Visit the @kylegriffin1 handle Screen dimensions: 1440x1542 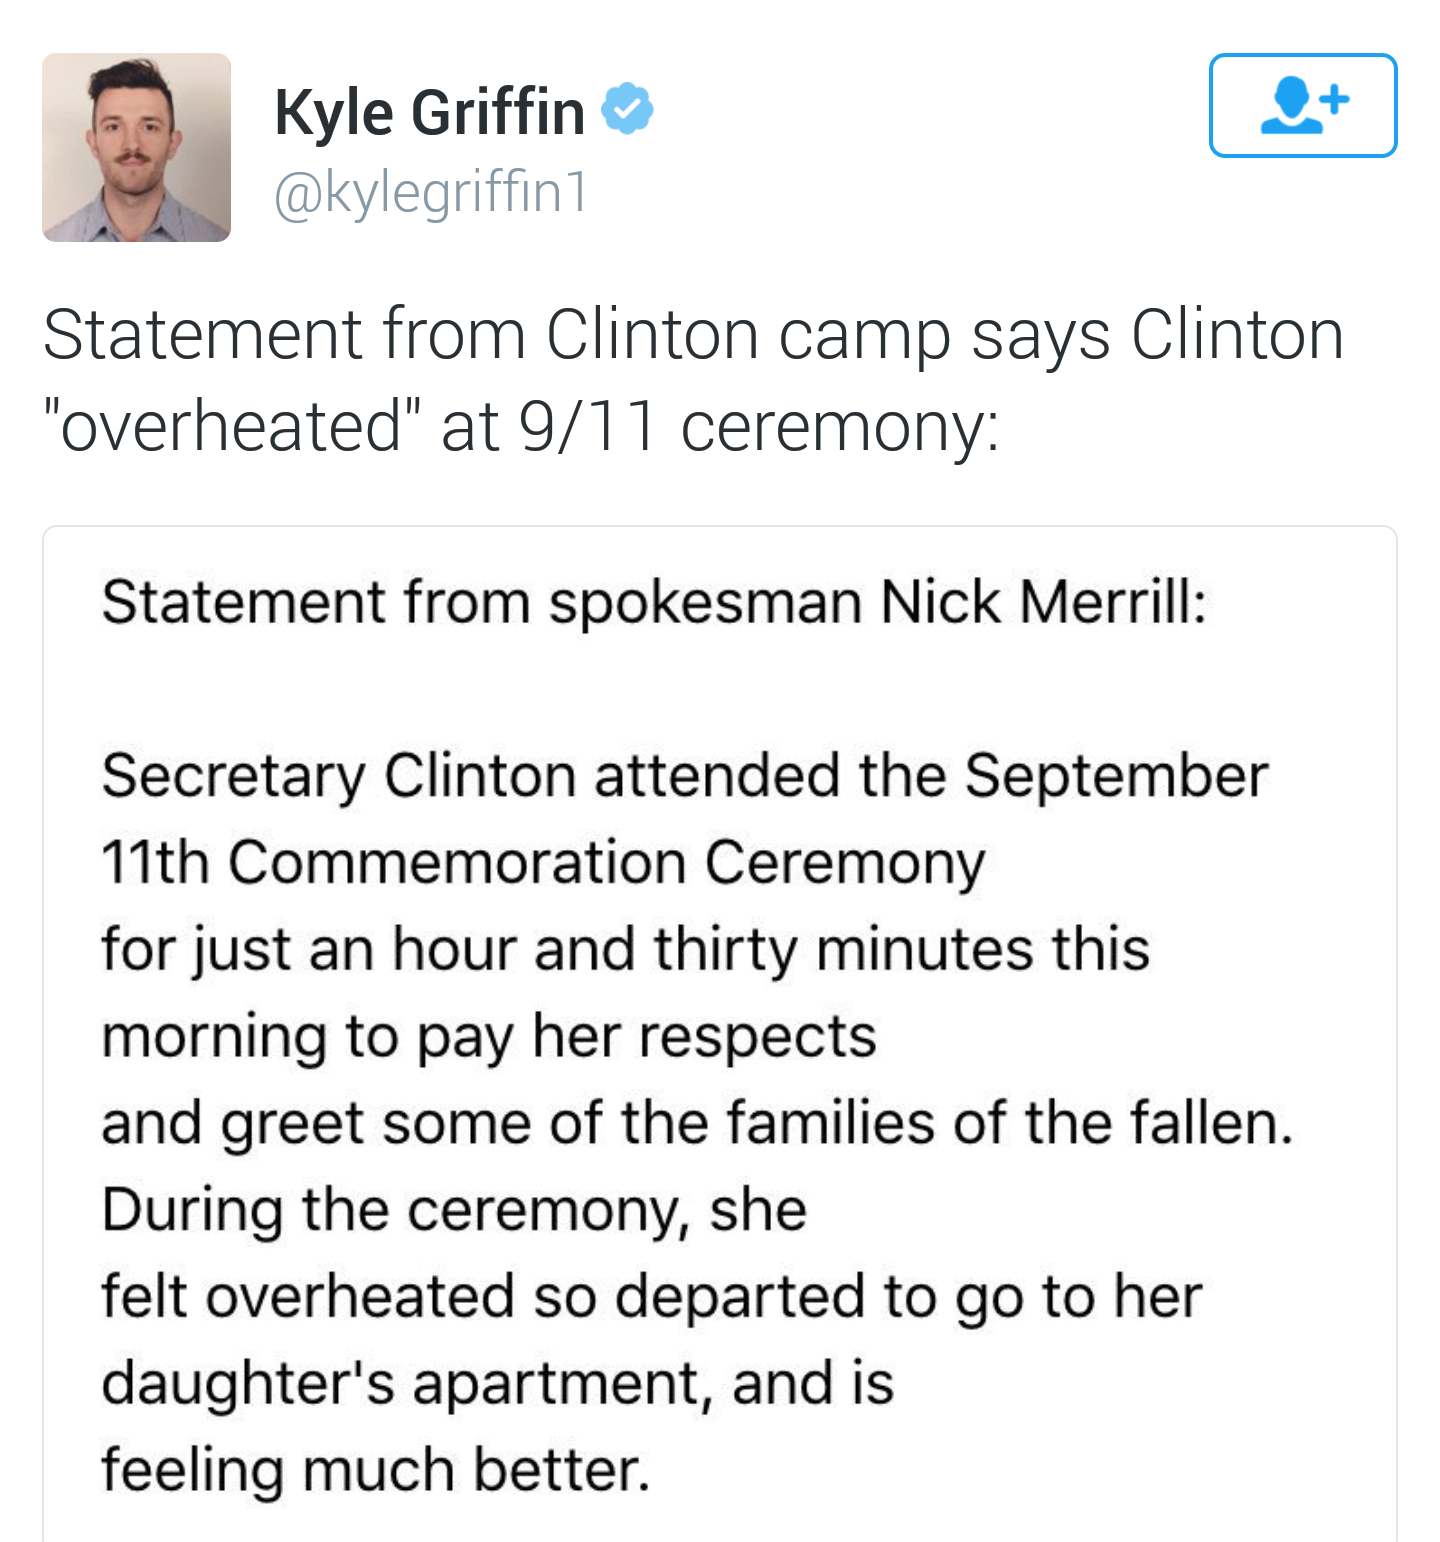[431, 192]
